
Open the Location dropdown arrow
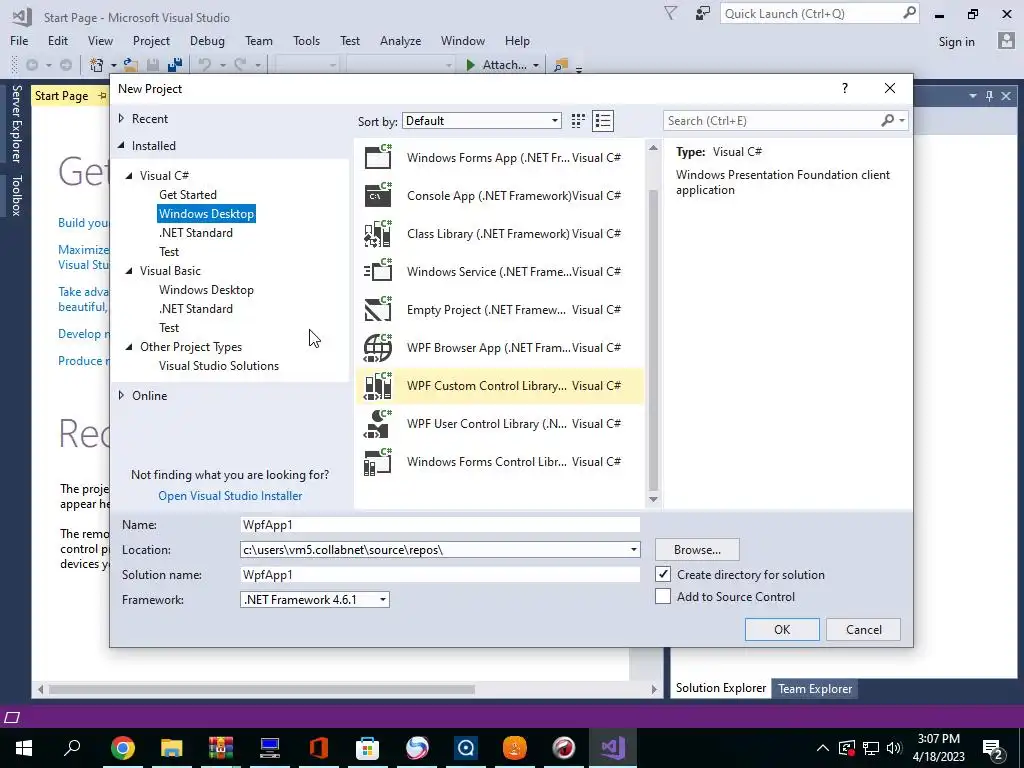click(x=633, y=550)
